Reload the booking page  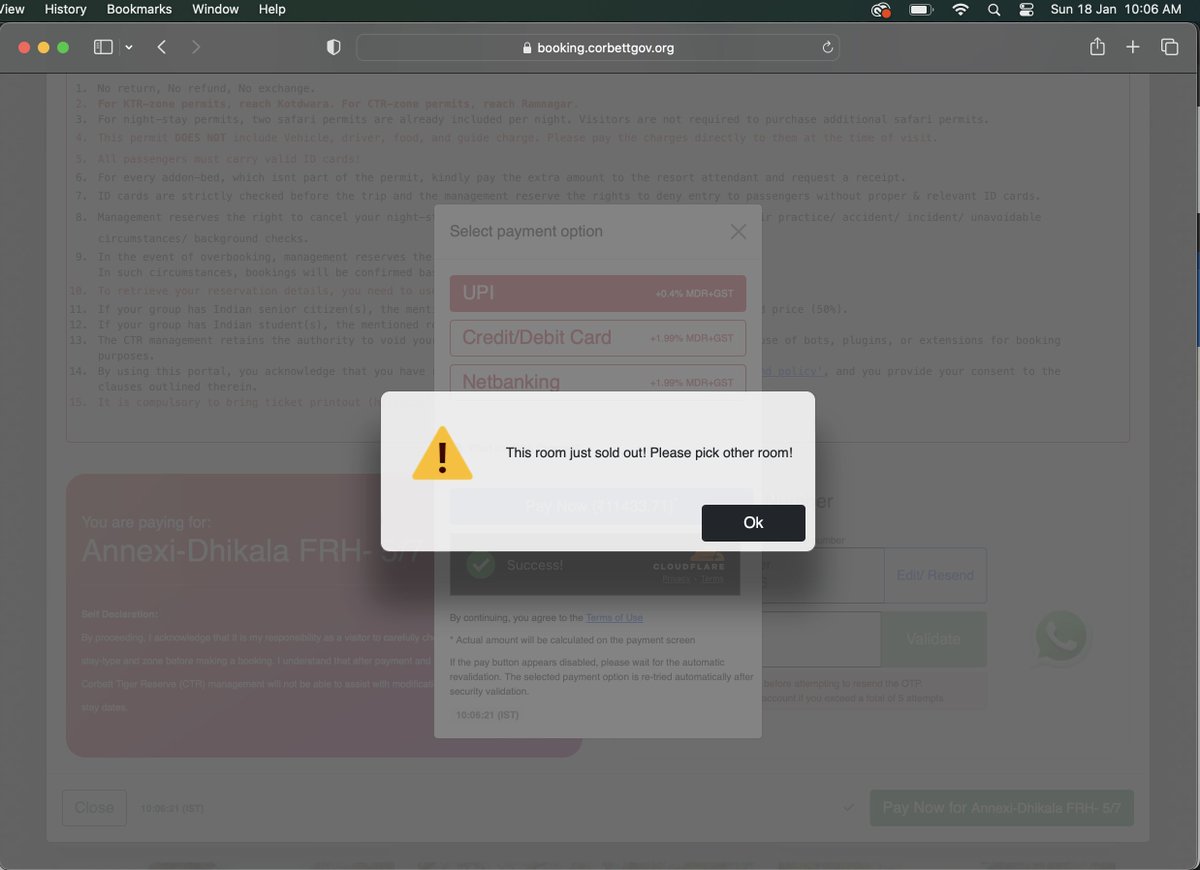827,47
